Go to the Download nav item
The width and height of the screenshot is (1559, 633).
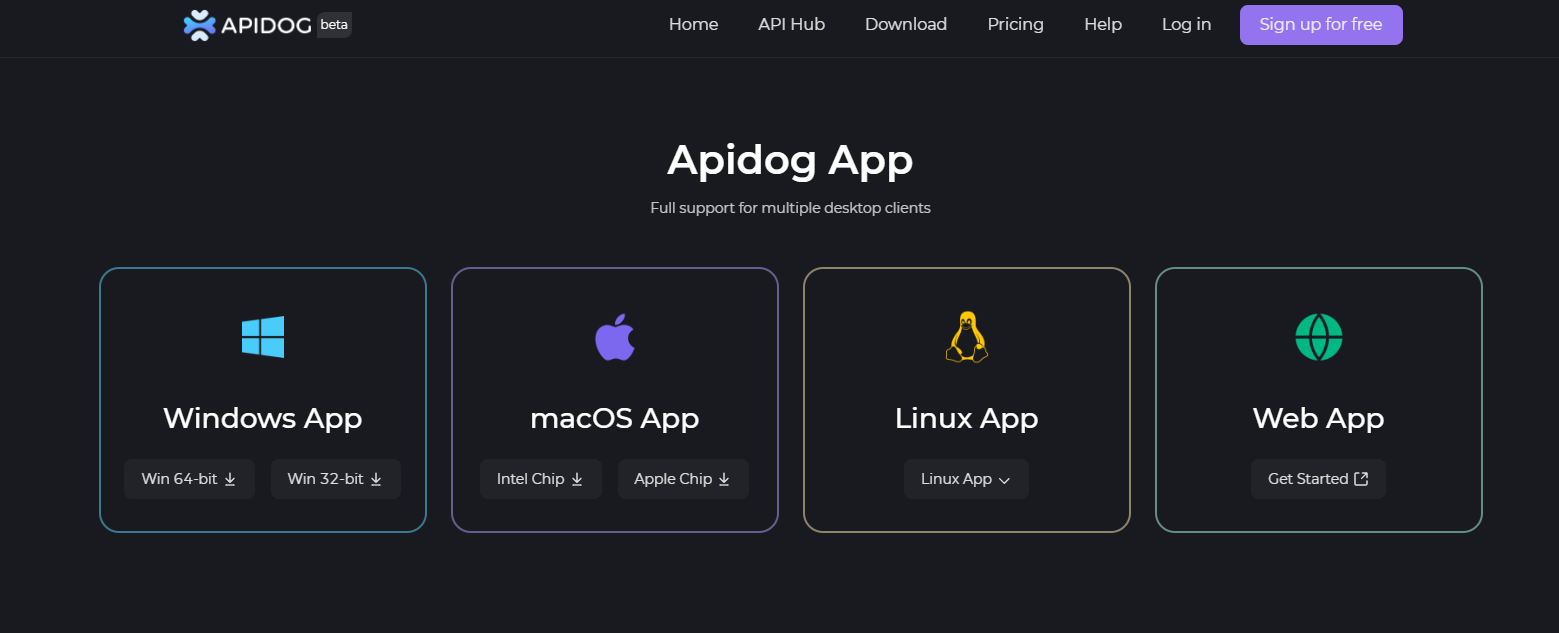click(x=906, y=24)
